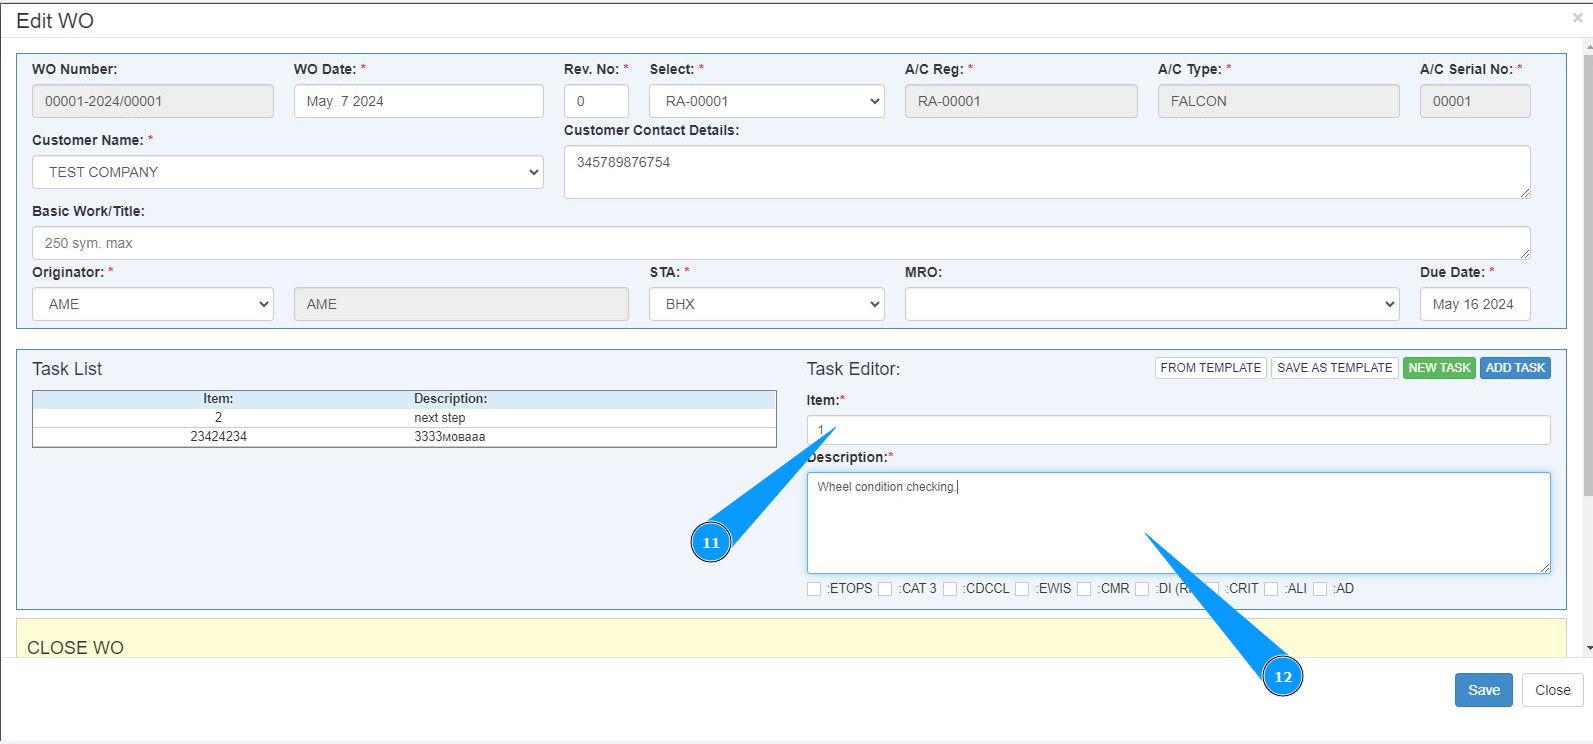Open the Originator AME dropdown
The image size is (1593, 744).
(x=153, y=304)
